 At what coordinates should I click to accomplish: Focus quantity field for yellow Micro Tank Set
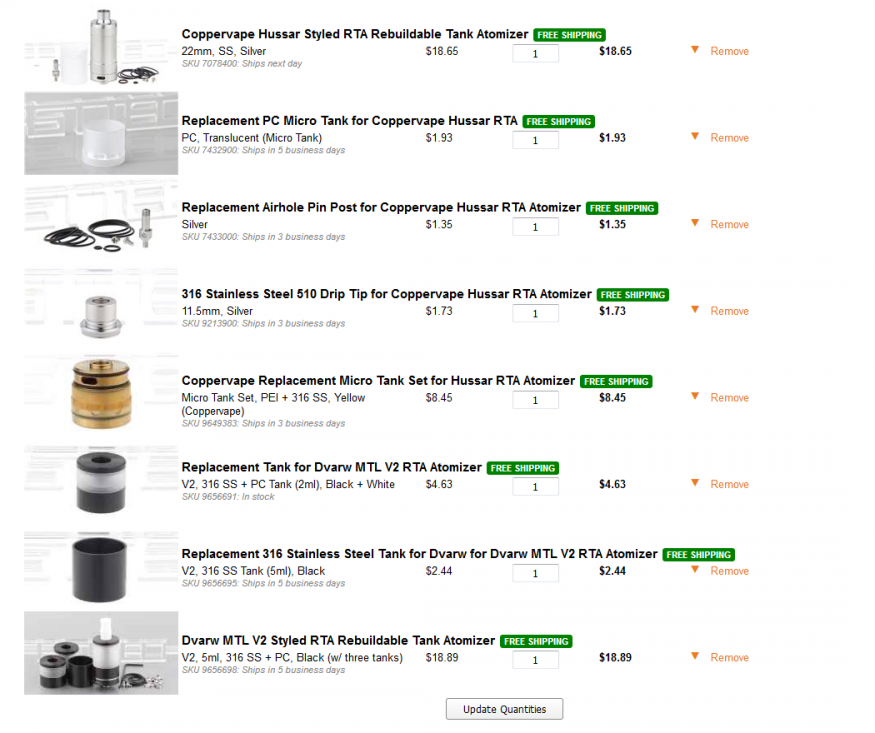[535, 400]
